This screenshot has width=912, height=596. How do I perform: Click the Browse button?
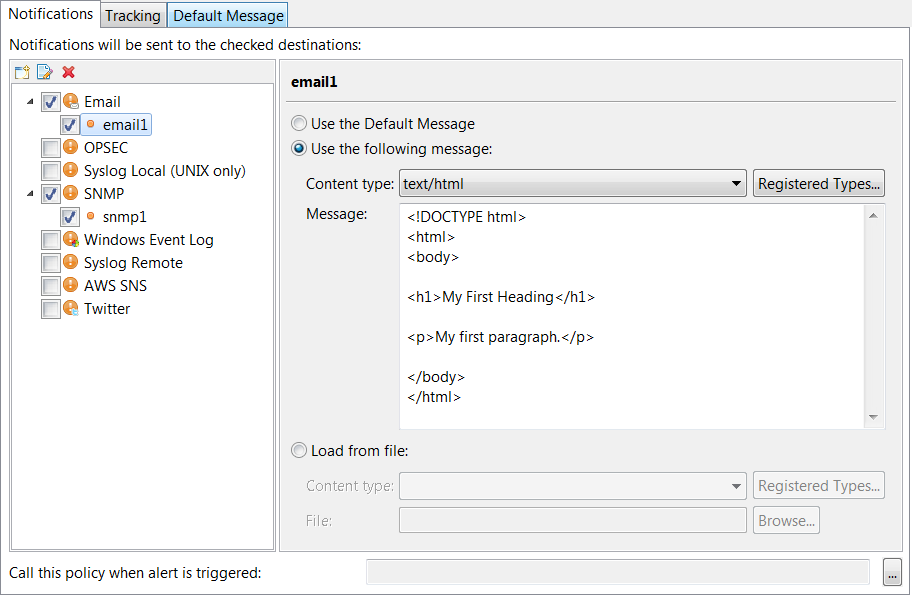click(x=786, y=520)
